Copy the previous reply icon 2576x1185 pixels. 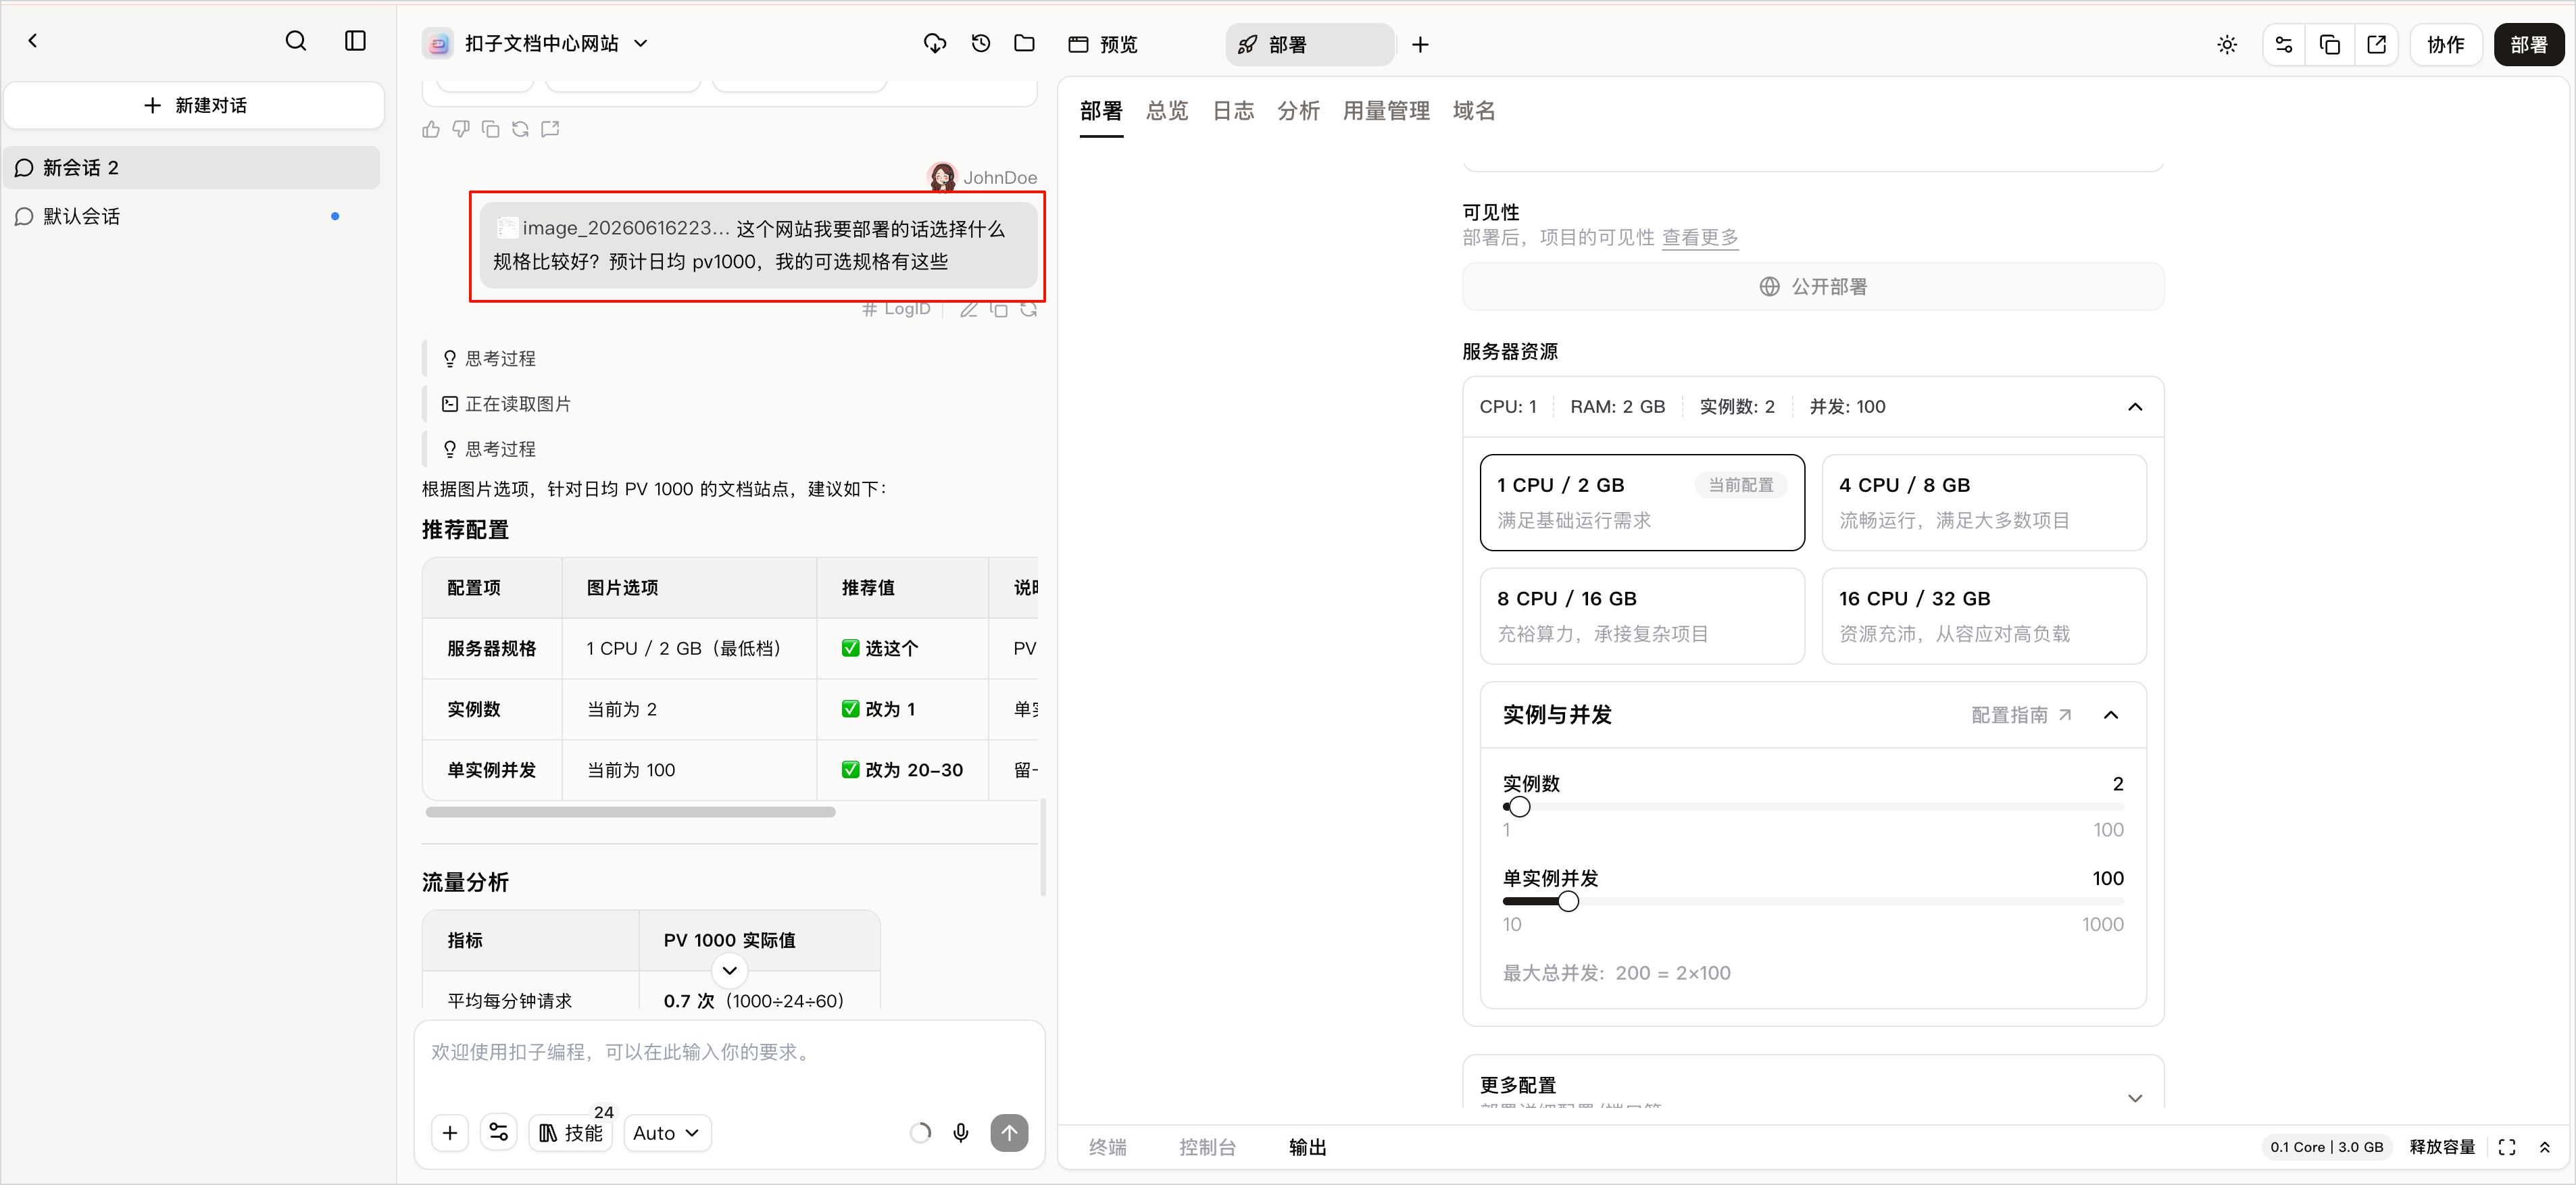[x=490, y=129]
